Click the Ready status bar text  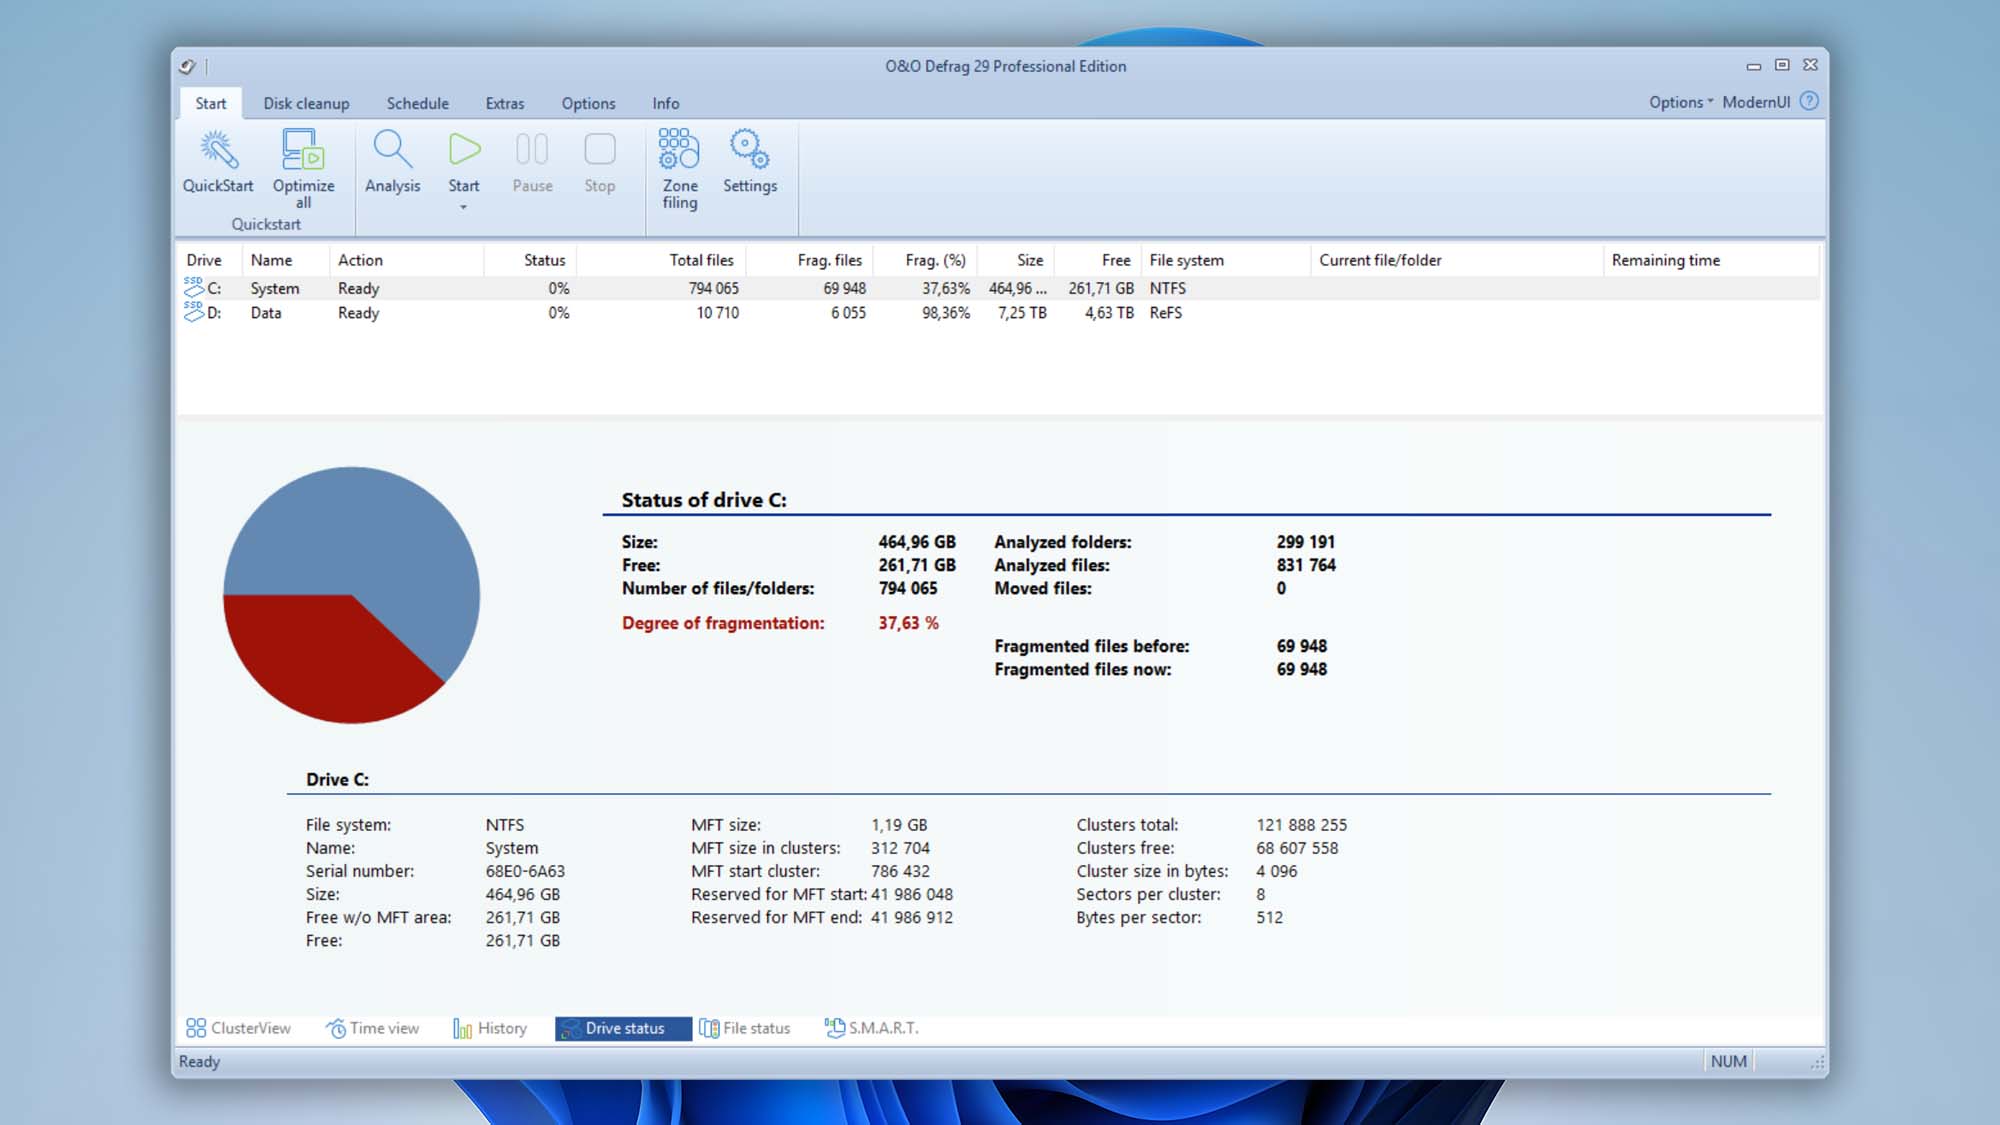coord(199,1061)
